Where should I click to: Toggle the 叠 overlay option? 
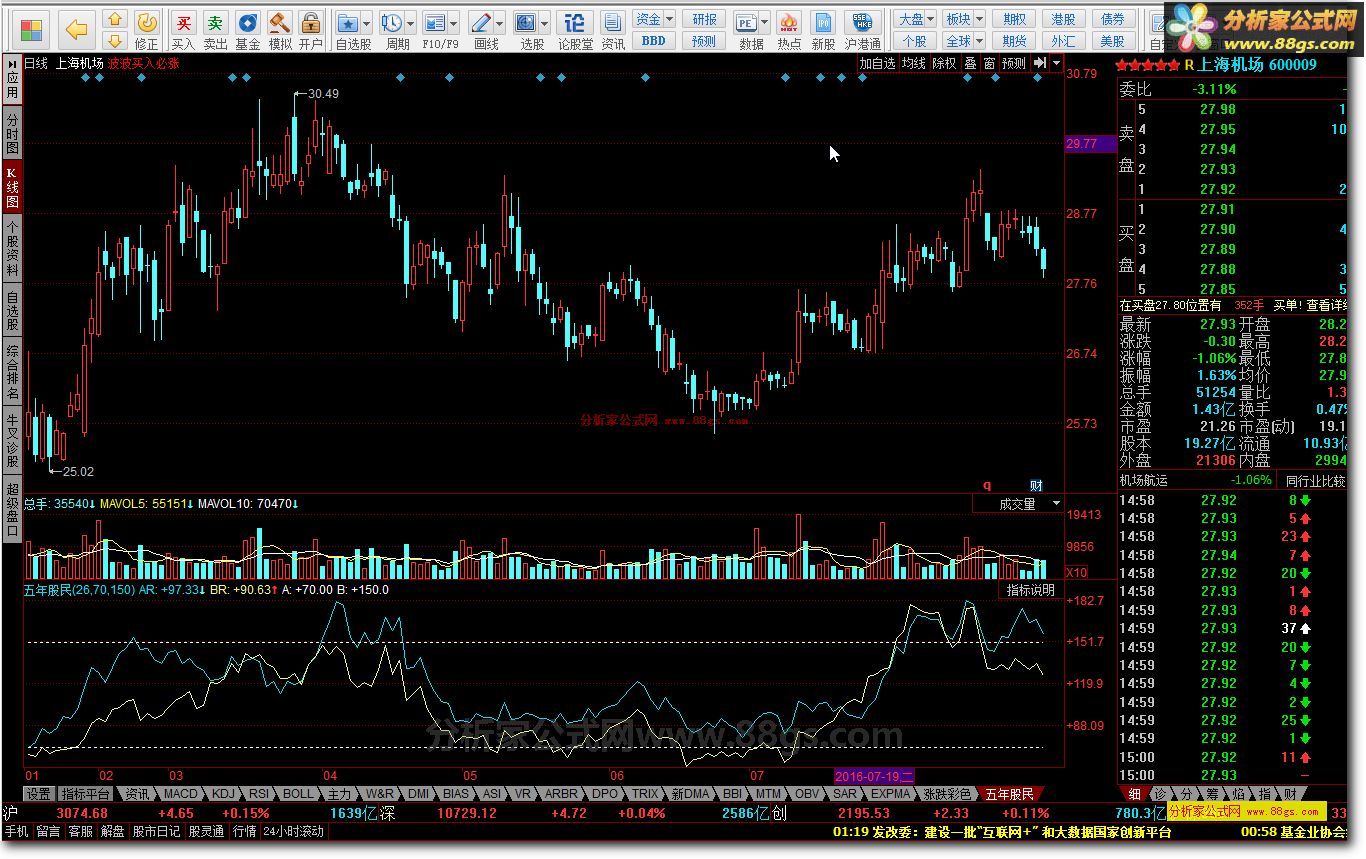(x=969, y=63)
